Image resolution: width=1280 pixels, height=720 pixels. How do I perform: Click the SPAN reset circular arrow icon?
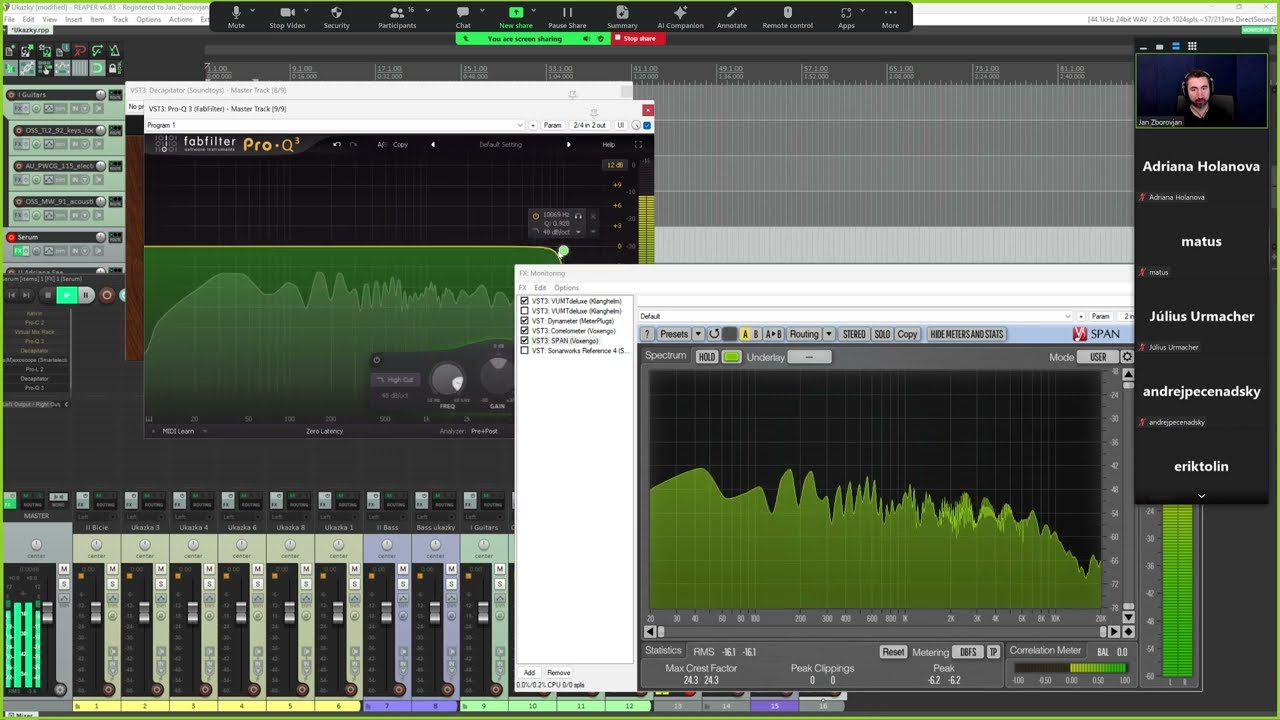point(714,334)
